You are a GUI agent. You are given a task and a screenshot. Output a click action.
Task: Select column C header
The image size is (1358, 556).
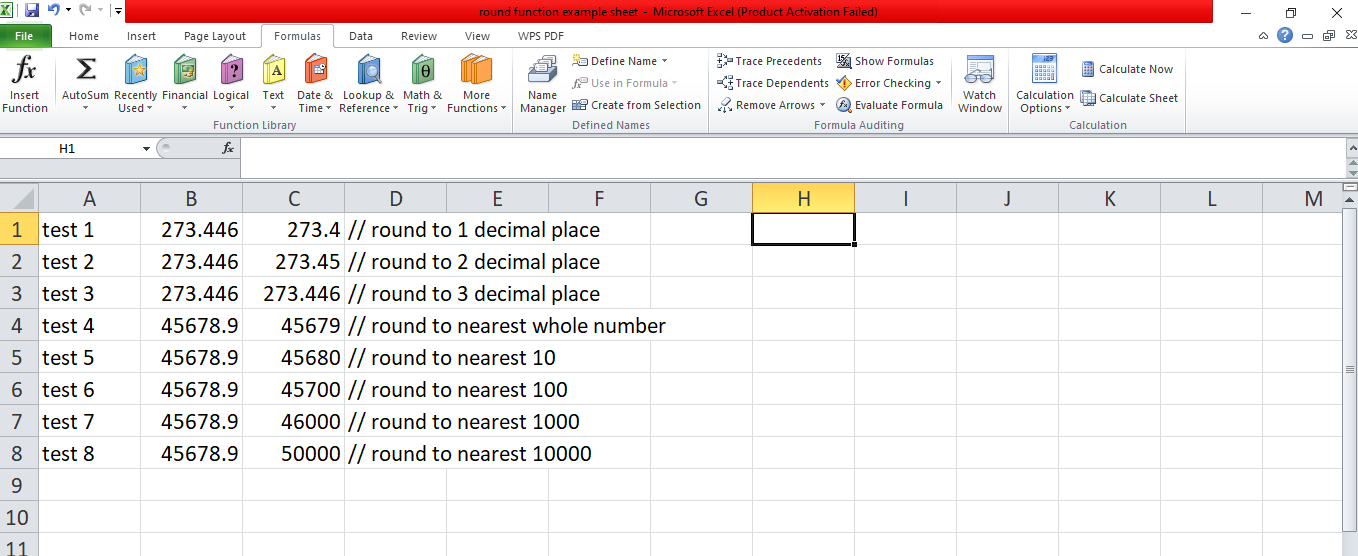(293, 198)
